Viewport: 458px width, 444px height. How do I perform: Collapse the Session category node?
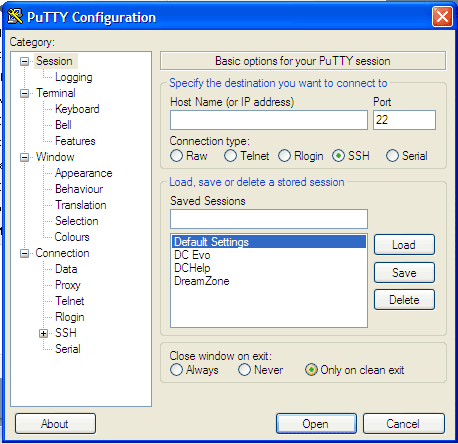[24, 61]
